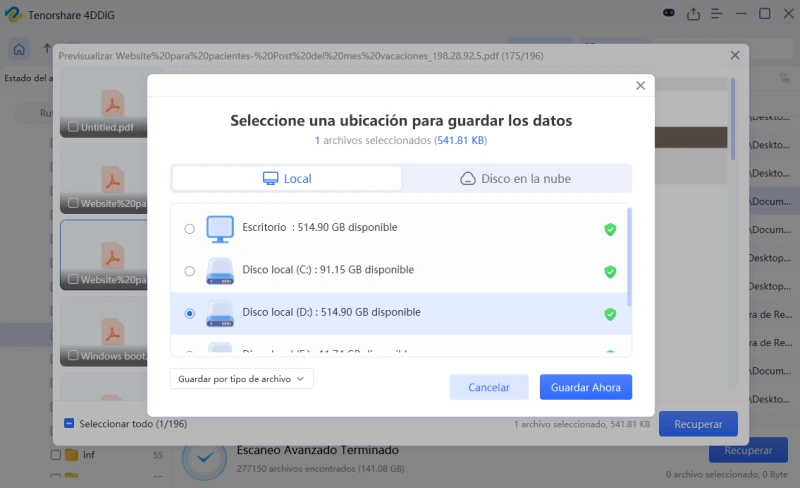Toggle the Seleccionar todo checkbox
Image resolution: width=800 pixels, height=488 pixels.
[x=69, y=423]
